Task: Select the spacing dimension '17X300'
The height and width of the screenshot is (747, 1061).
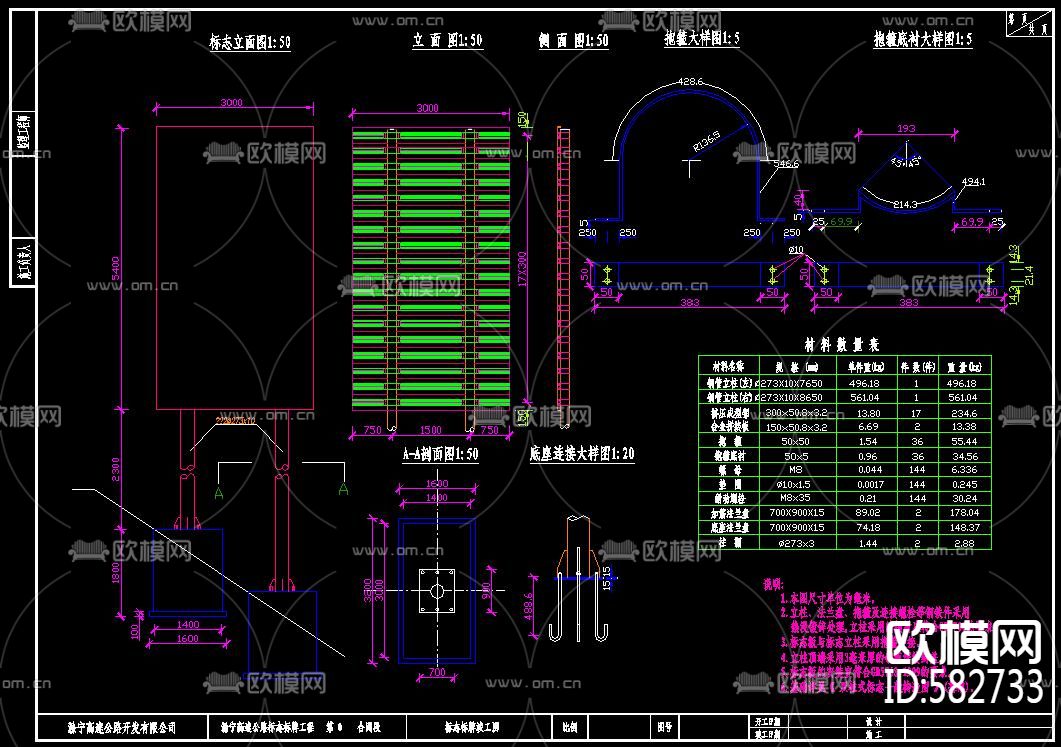Action: point(522,269)
